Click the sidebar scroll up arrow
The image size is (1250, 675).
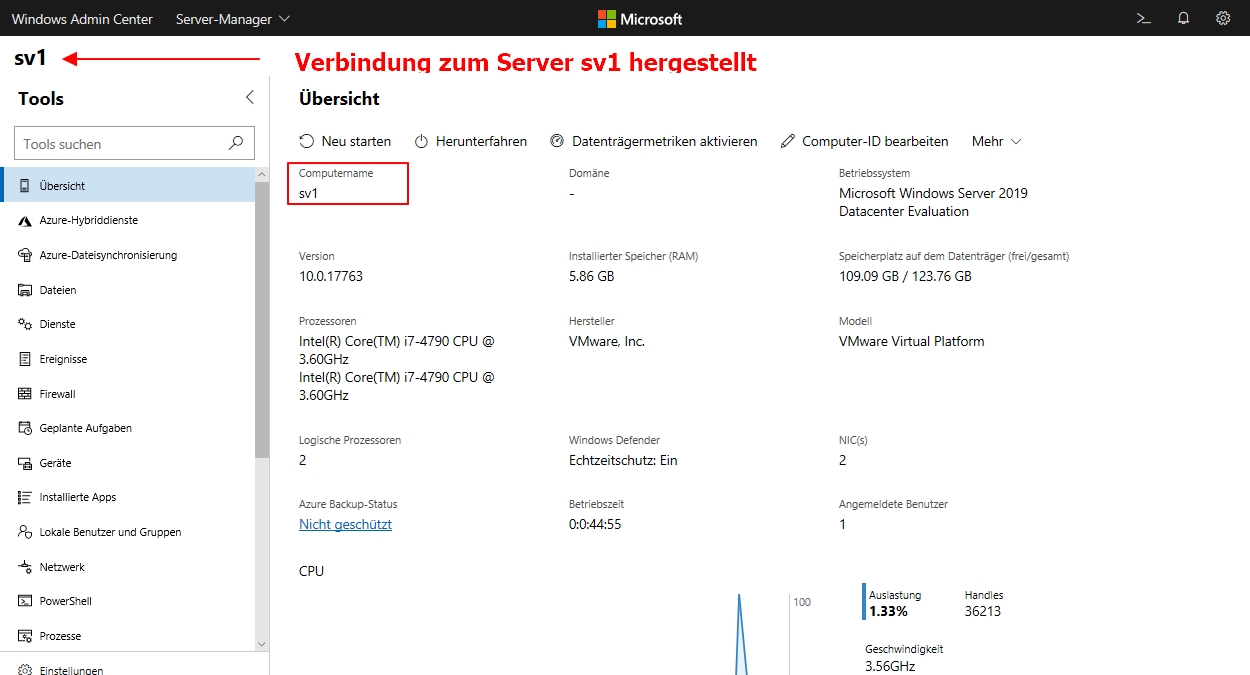[262, 175]
